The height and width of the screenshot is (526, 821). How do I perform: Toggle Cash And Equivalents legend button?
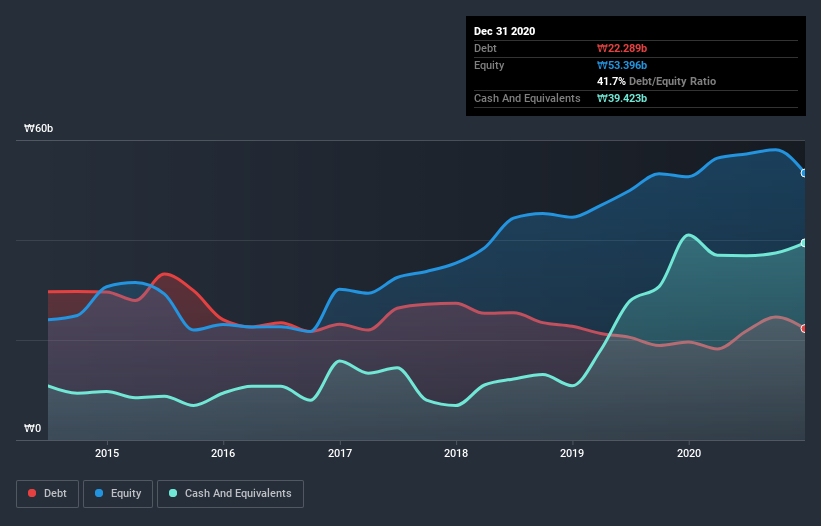(x=230, y=494)
